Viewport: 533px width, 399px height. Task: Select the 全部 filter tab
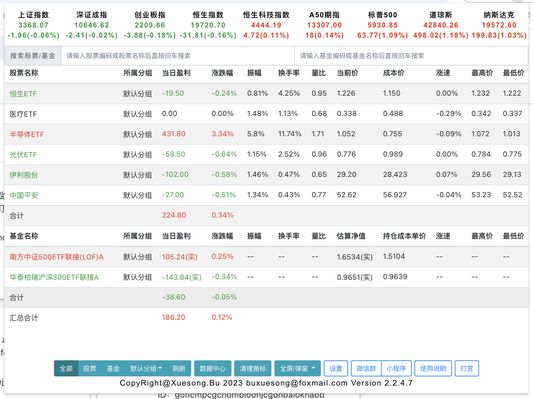point(66,368)
